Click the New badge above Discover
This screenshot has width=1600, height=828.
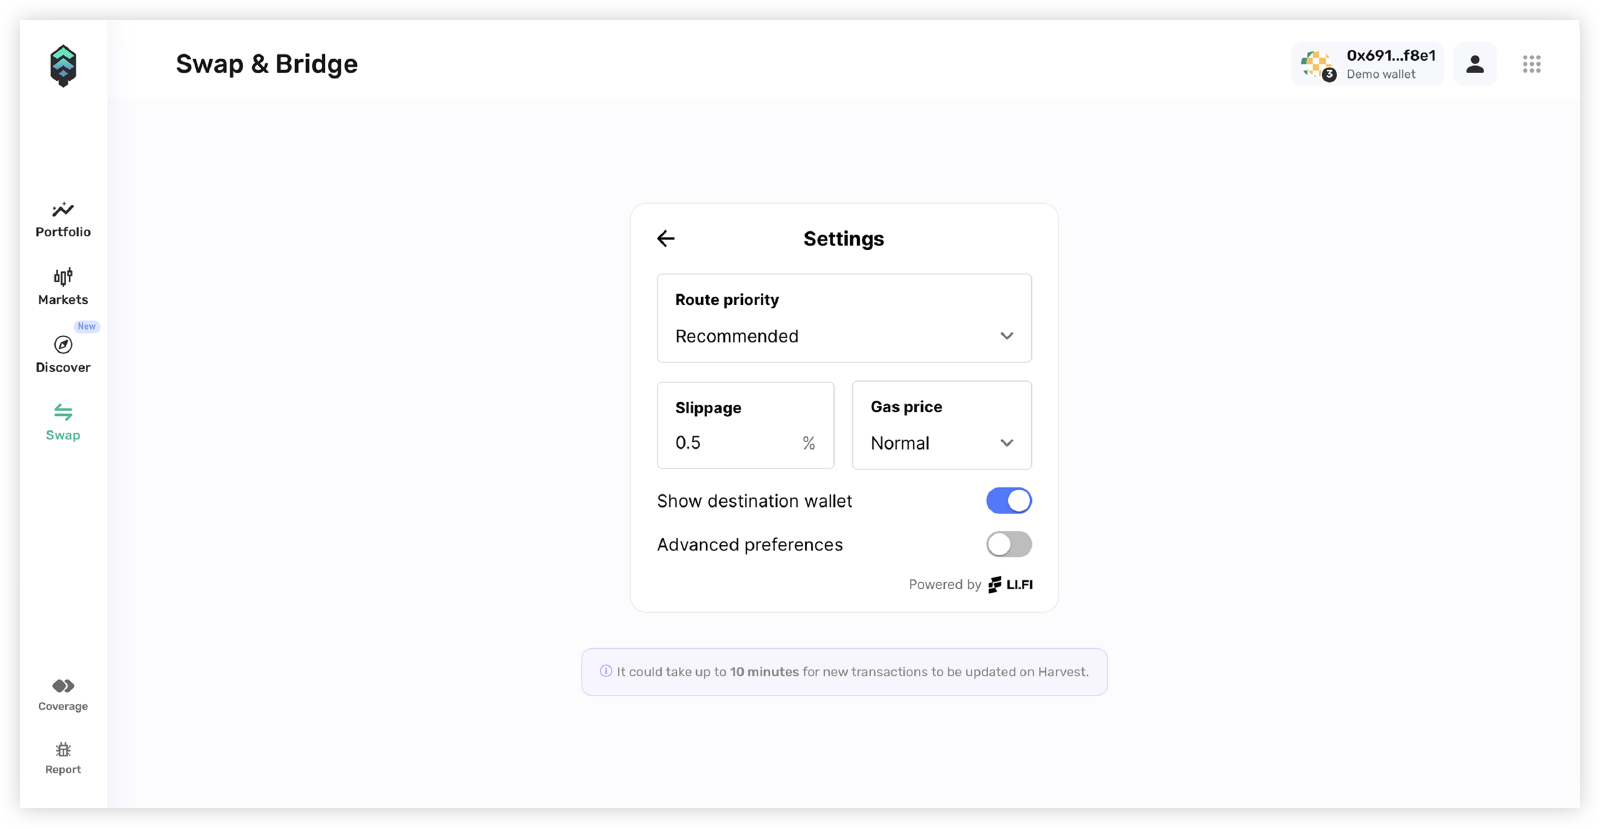pyautogui.click(x=87, y=326)
